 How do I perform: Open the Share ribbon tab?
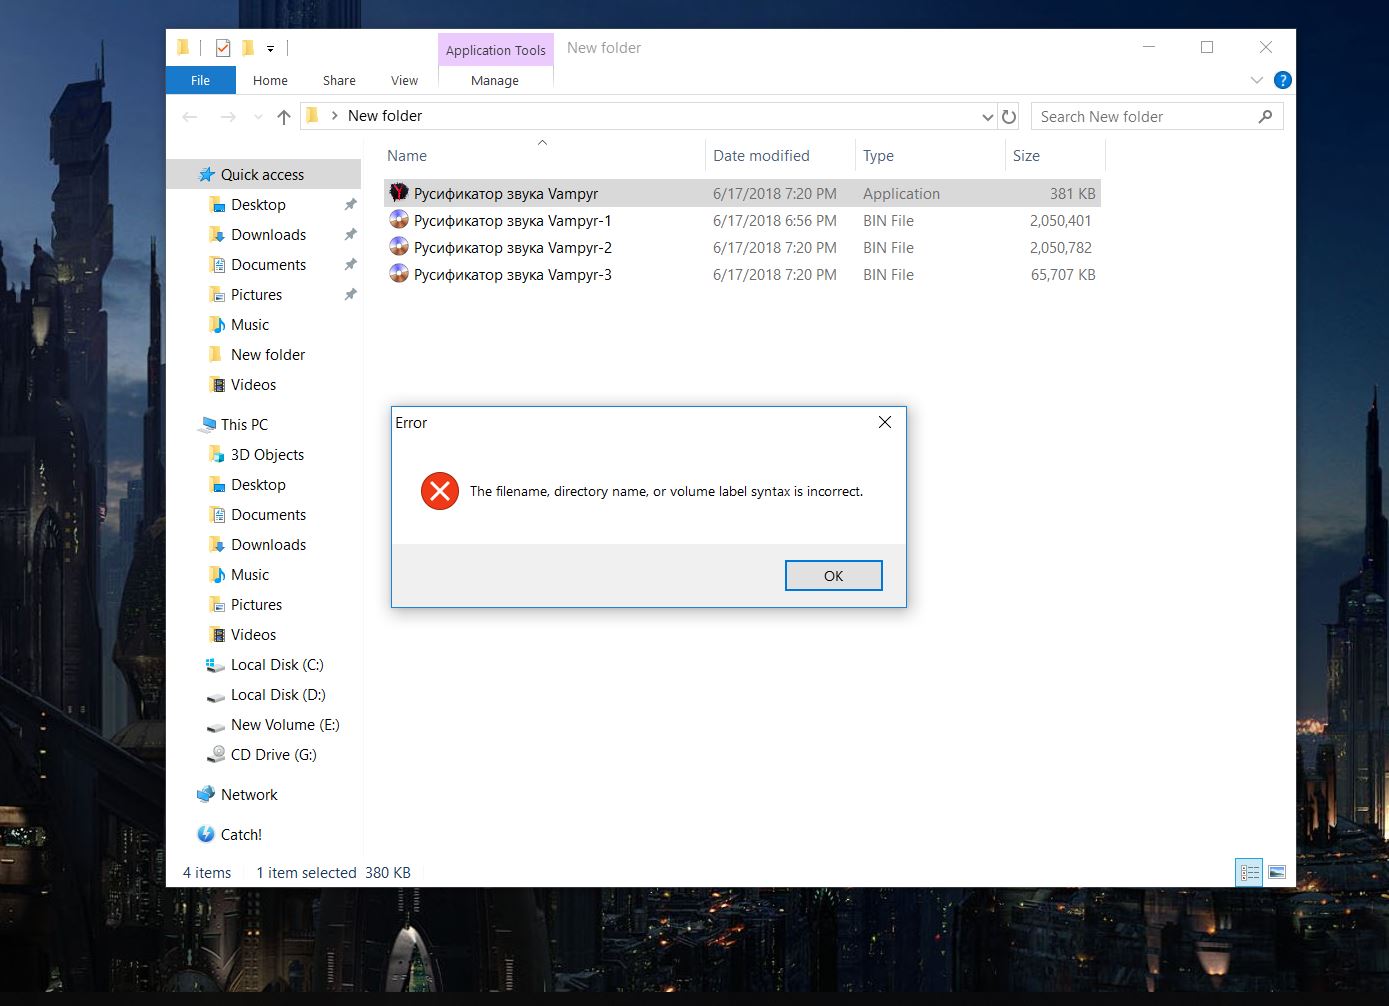(339, 80)
